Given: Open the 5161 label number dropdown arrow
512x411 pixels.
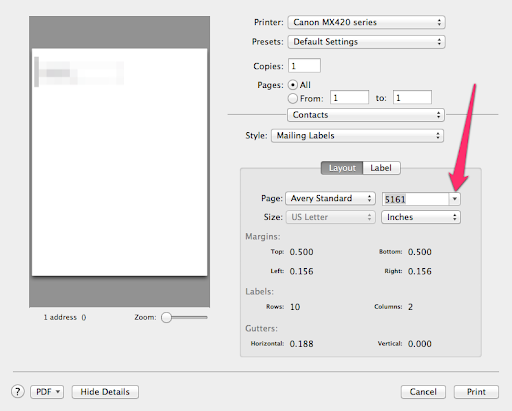Looking at the screenshot, I should click(x=454, y=199).
